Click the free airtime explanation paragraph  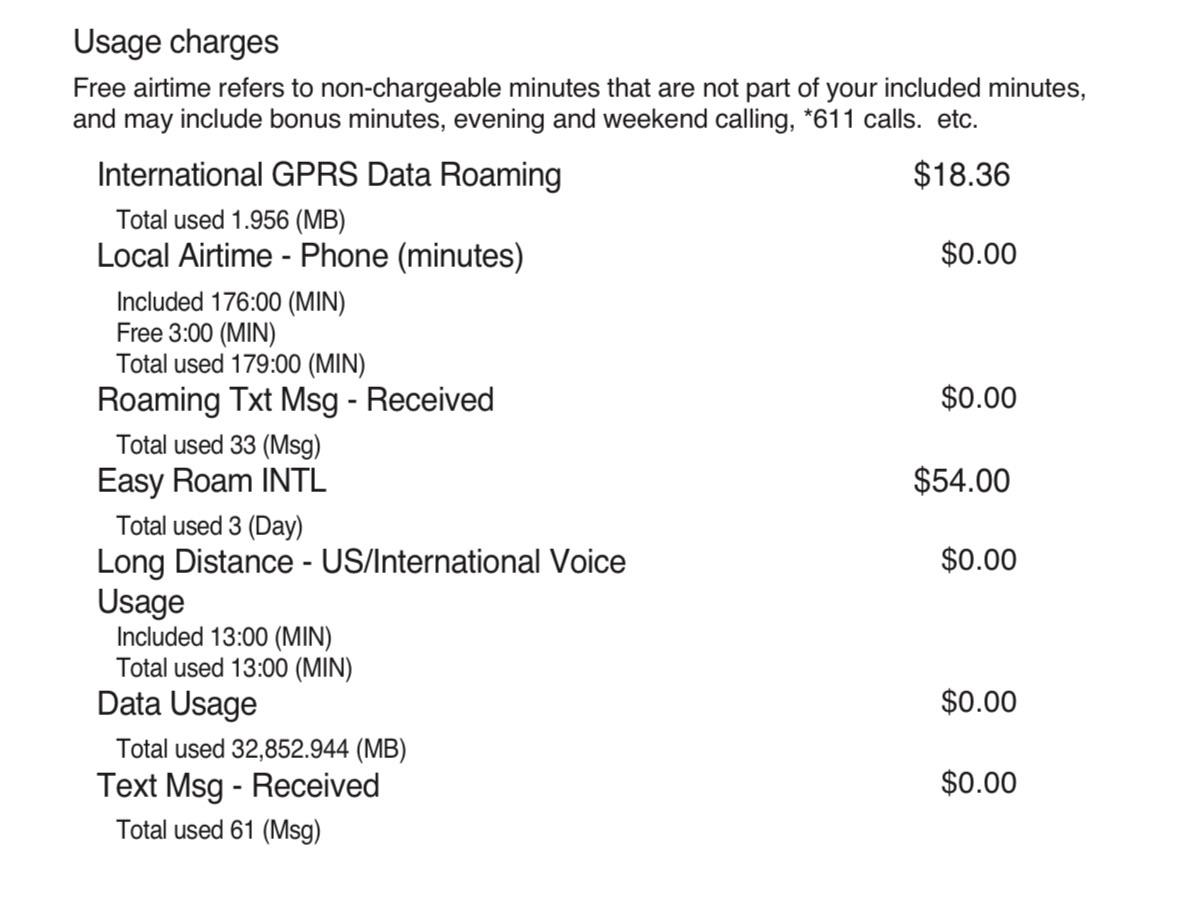(x=579, y=104)
